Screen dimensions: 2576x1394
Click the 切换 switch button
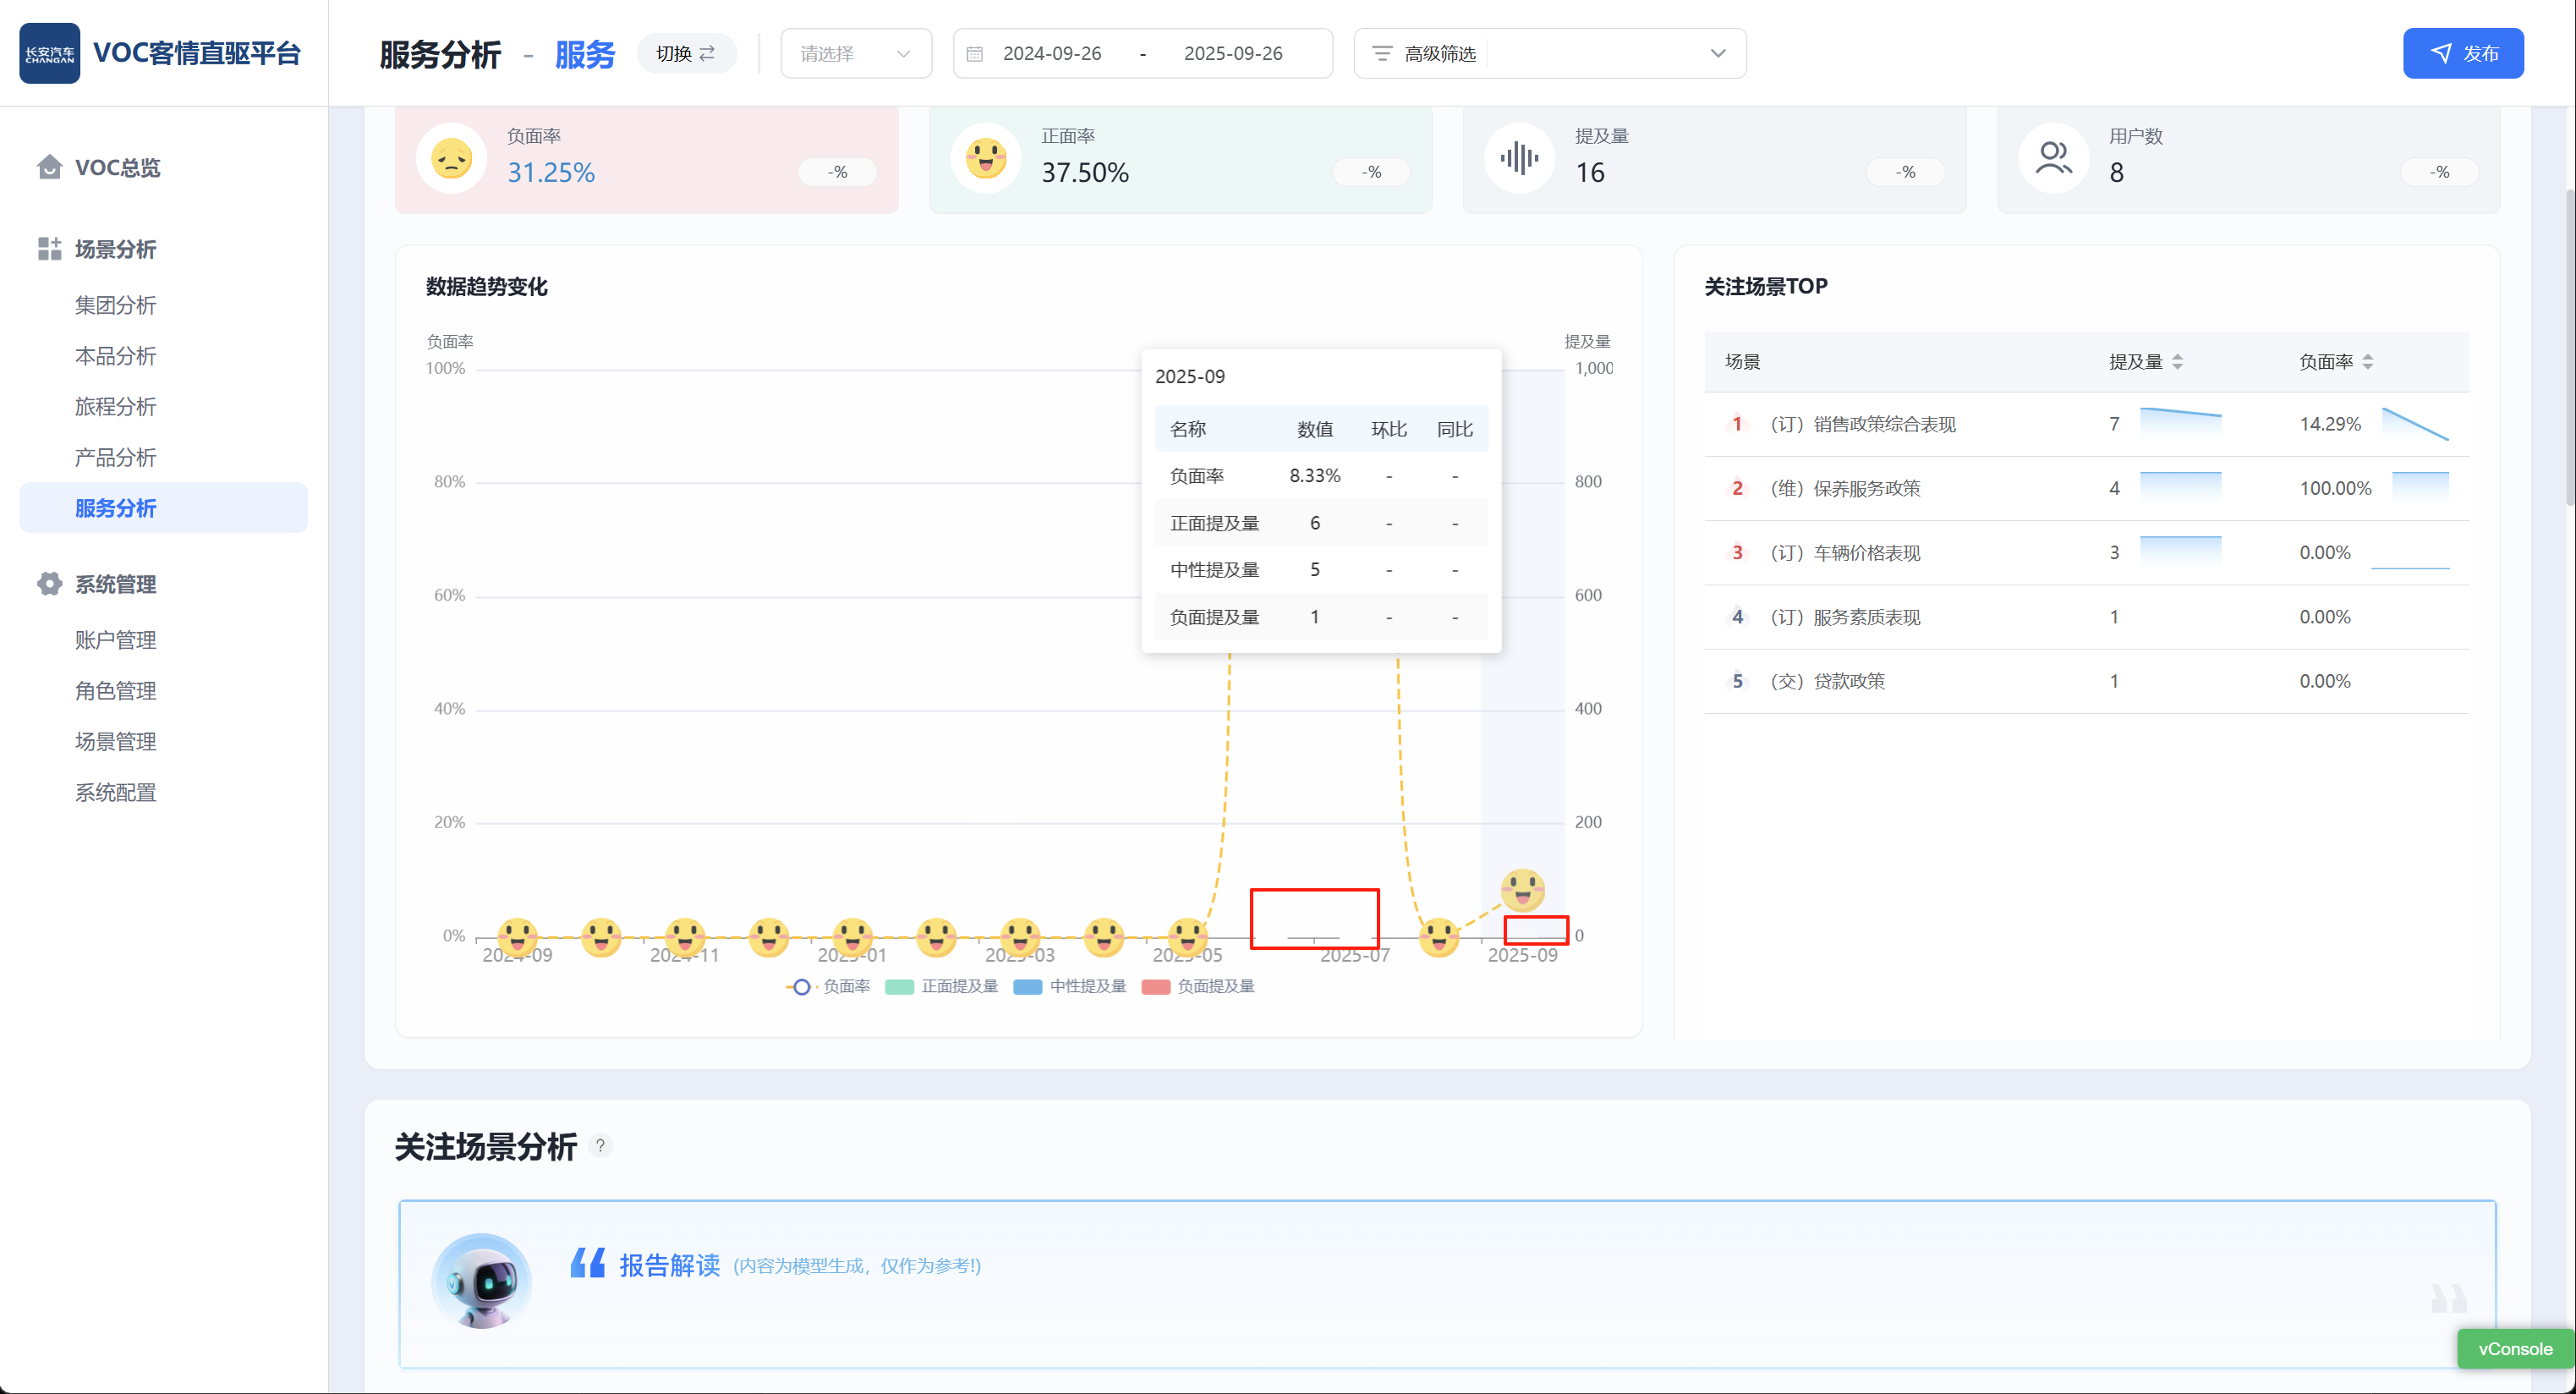(686, 54)
